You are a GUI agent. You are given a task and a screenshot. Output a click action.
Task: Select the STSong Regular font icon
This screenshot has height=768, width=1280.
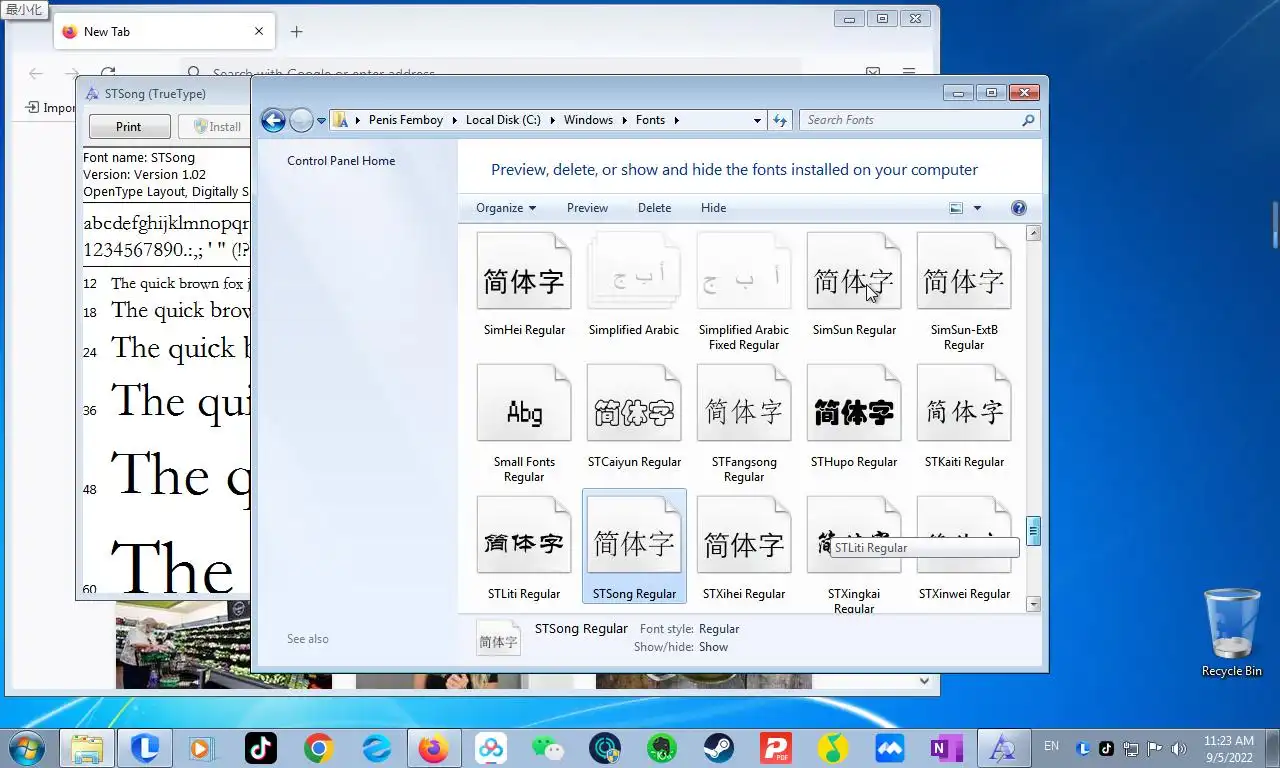[x=634, y=536]
